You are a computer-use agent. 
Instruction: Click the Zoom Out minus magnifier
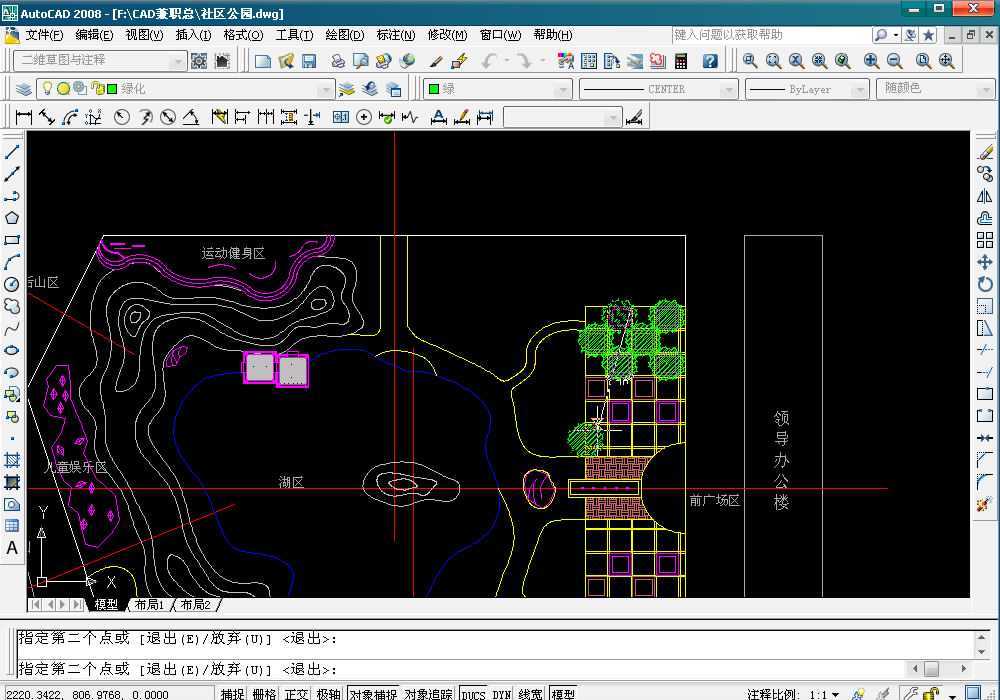pos(894,61)
